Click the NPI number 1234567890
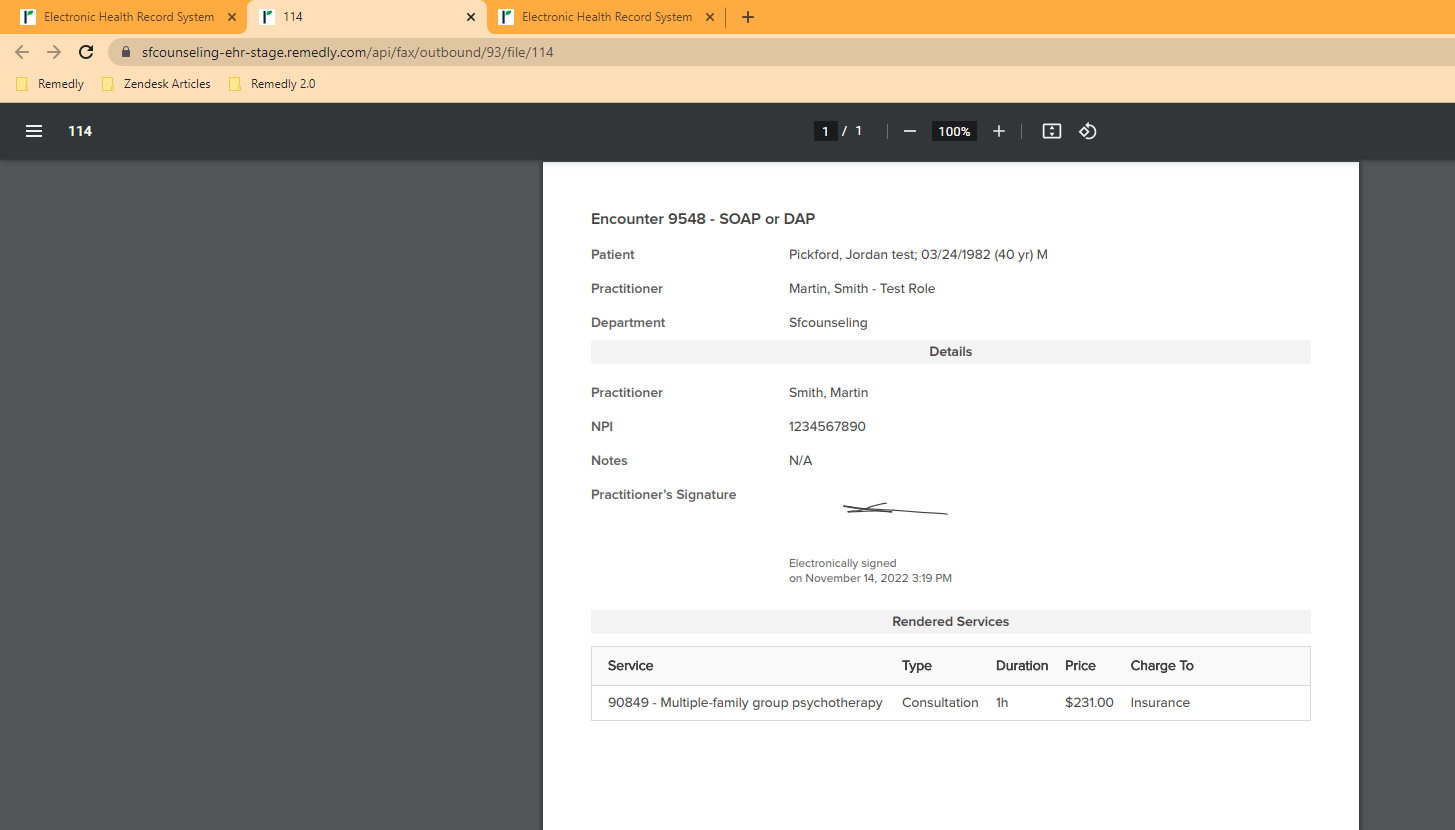Screen dimensions: 1455x830 [x=827, y=427]
